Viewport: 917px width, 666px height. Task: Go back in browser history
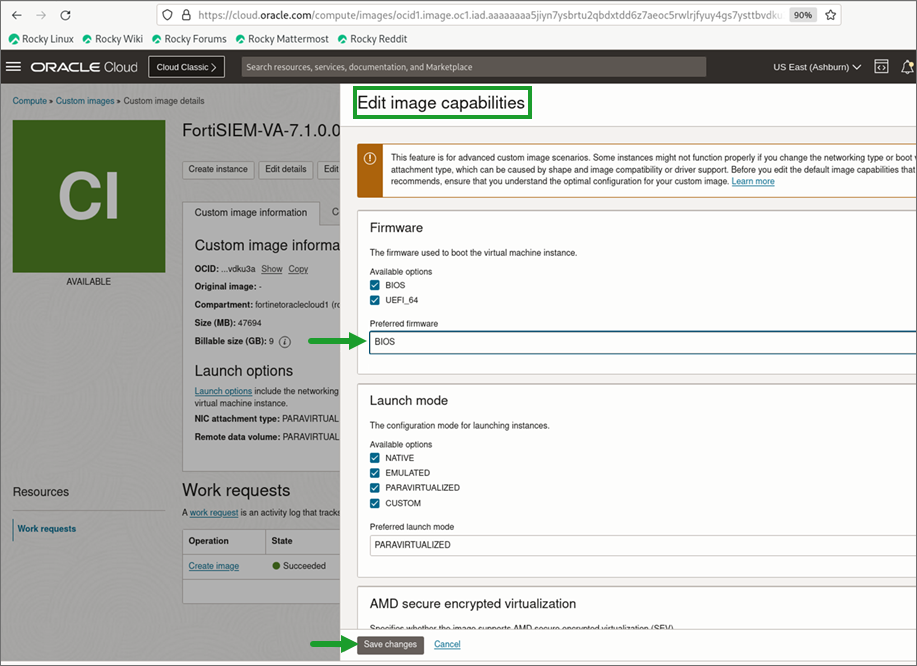(x=14, y=15)
